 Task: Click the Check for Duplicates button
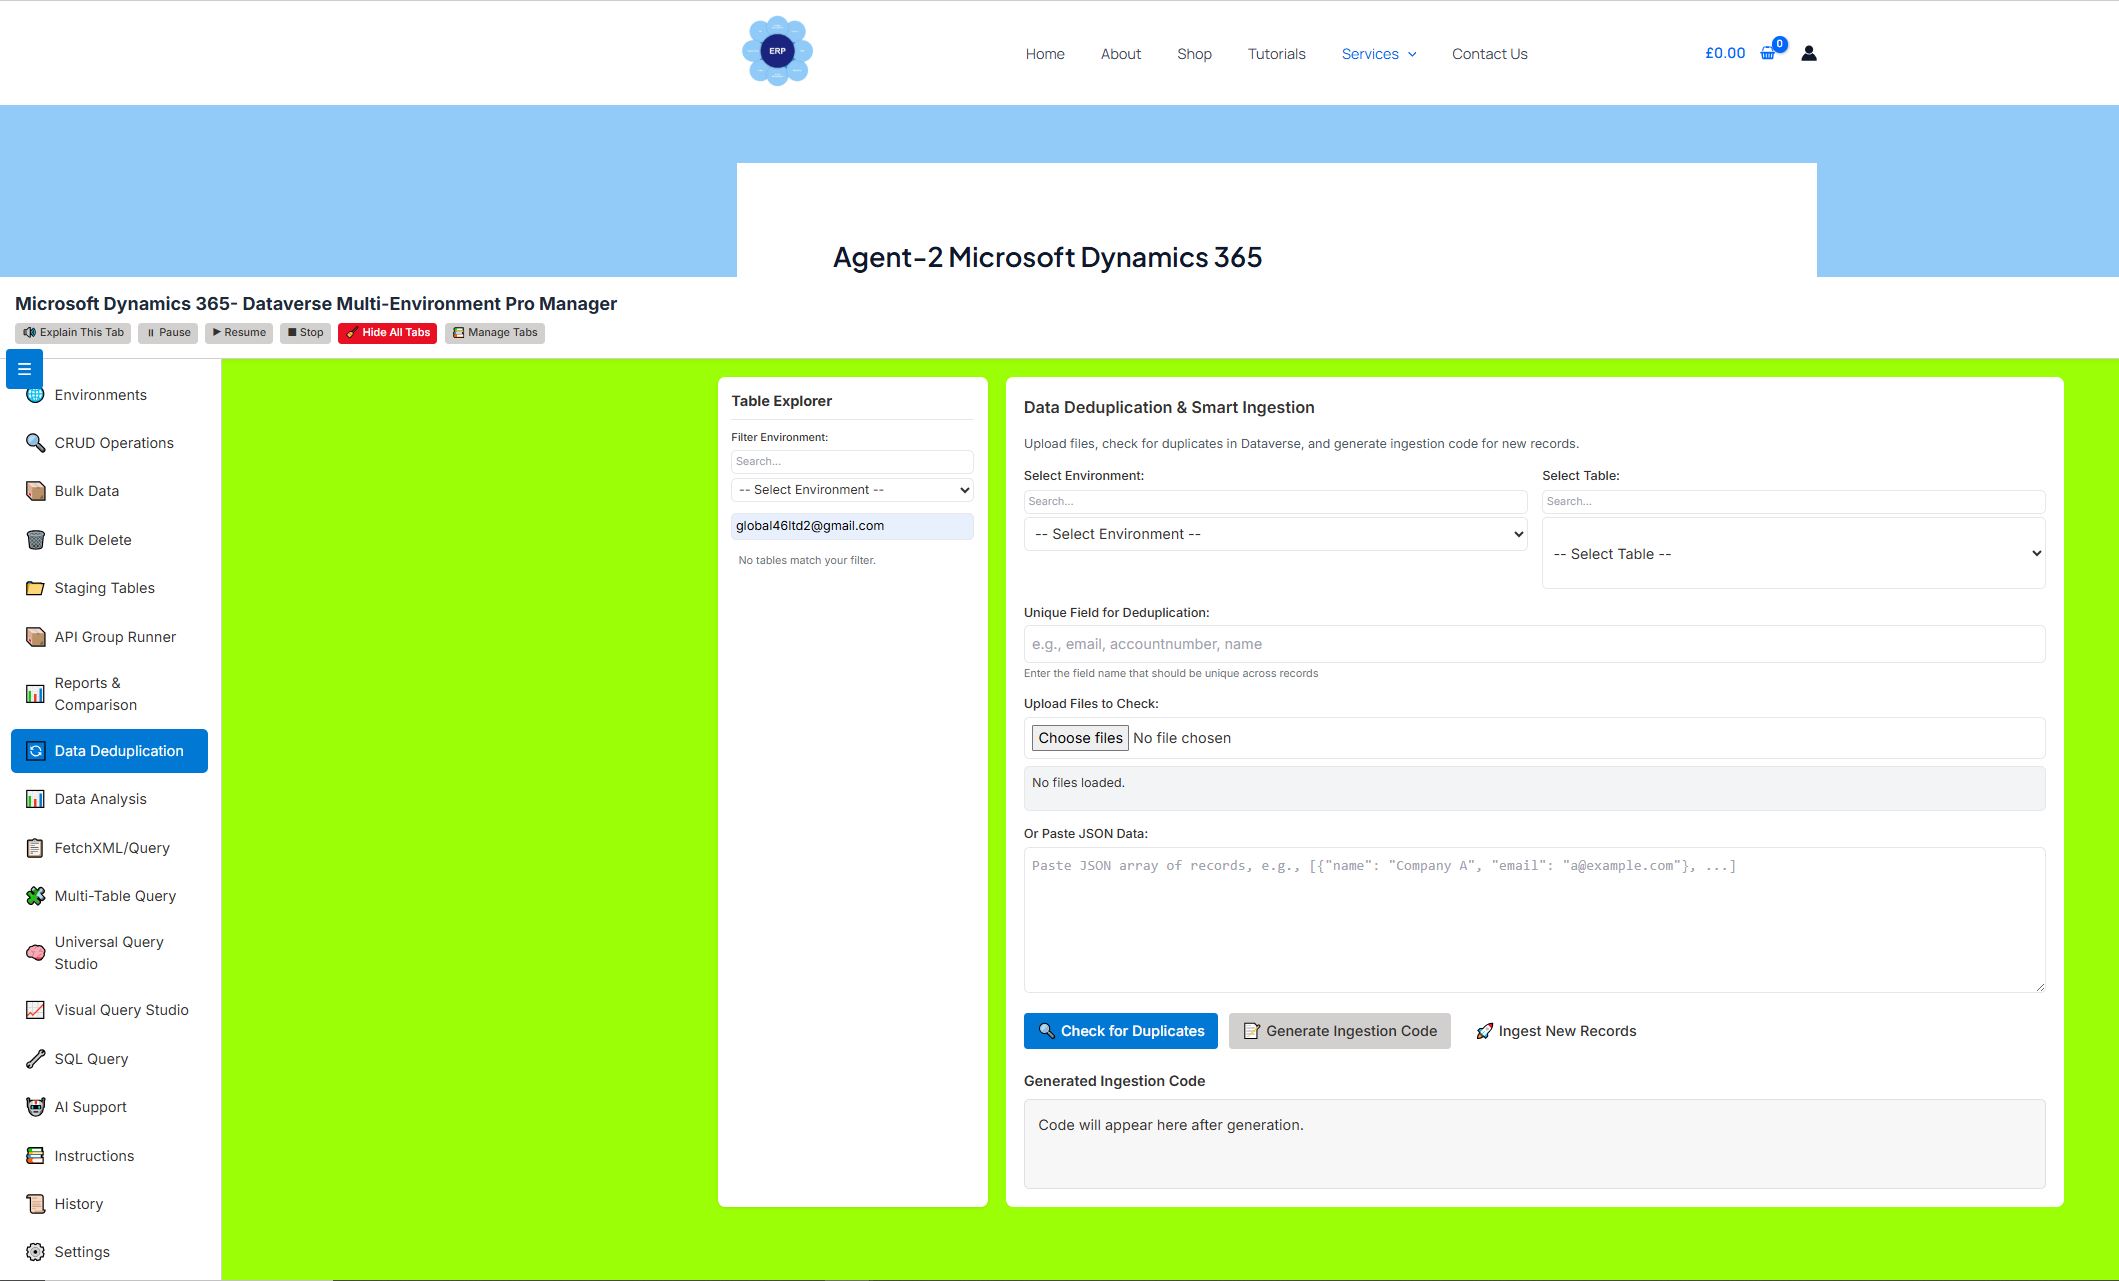point(1120,1030)
